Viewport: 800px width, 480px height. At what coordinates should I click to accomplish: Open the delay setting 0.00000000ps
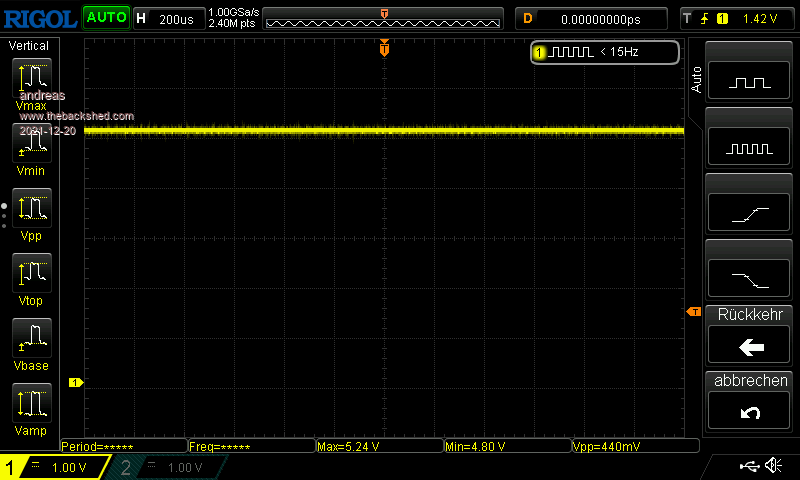tap(592, 18)
